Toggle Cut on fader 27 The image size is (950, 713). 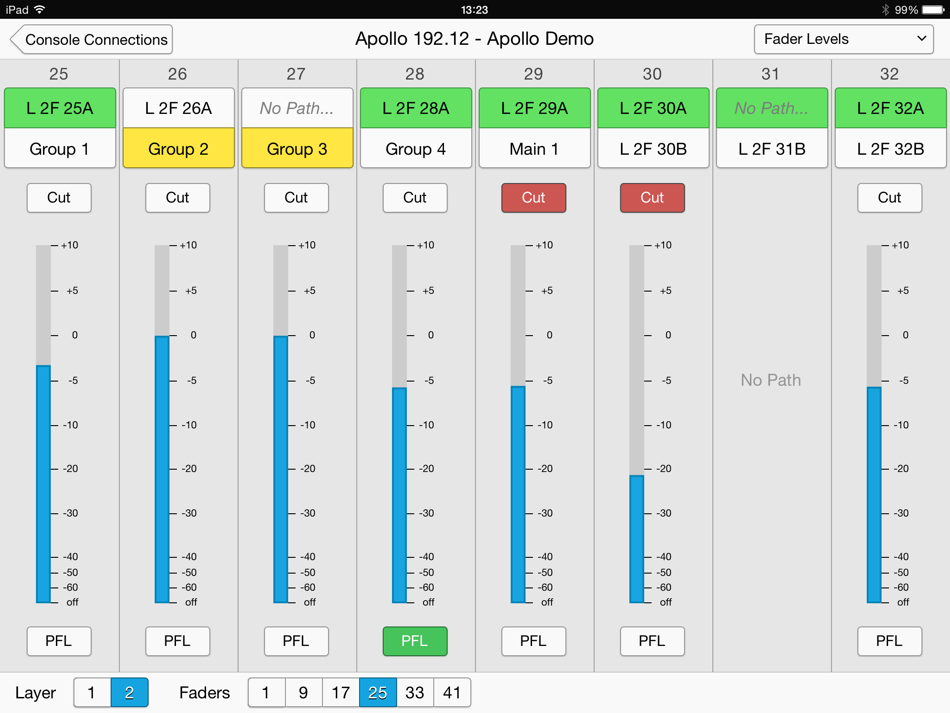pos(296,197)
